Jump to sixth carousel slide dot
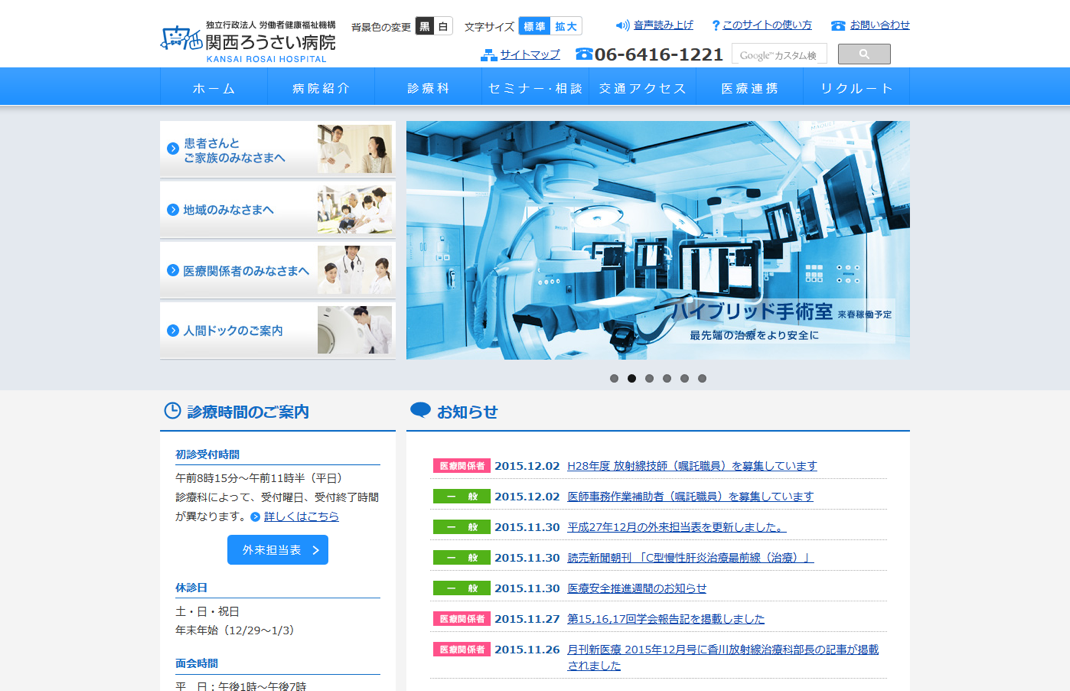 pos(702,378)
